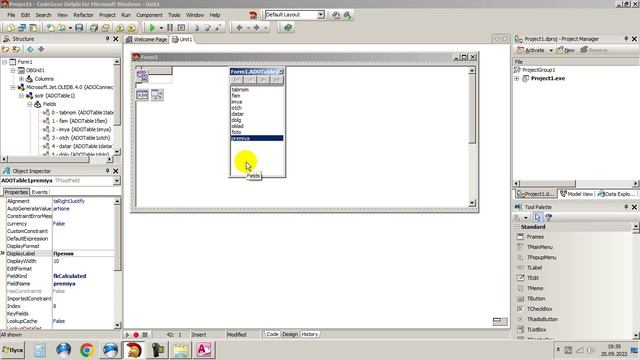Select TButton in the Tool Palette
The height and width of the screenshot is (360, 640).
click(536, 299)
